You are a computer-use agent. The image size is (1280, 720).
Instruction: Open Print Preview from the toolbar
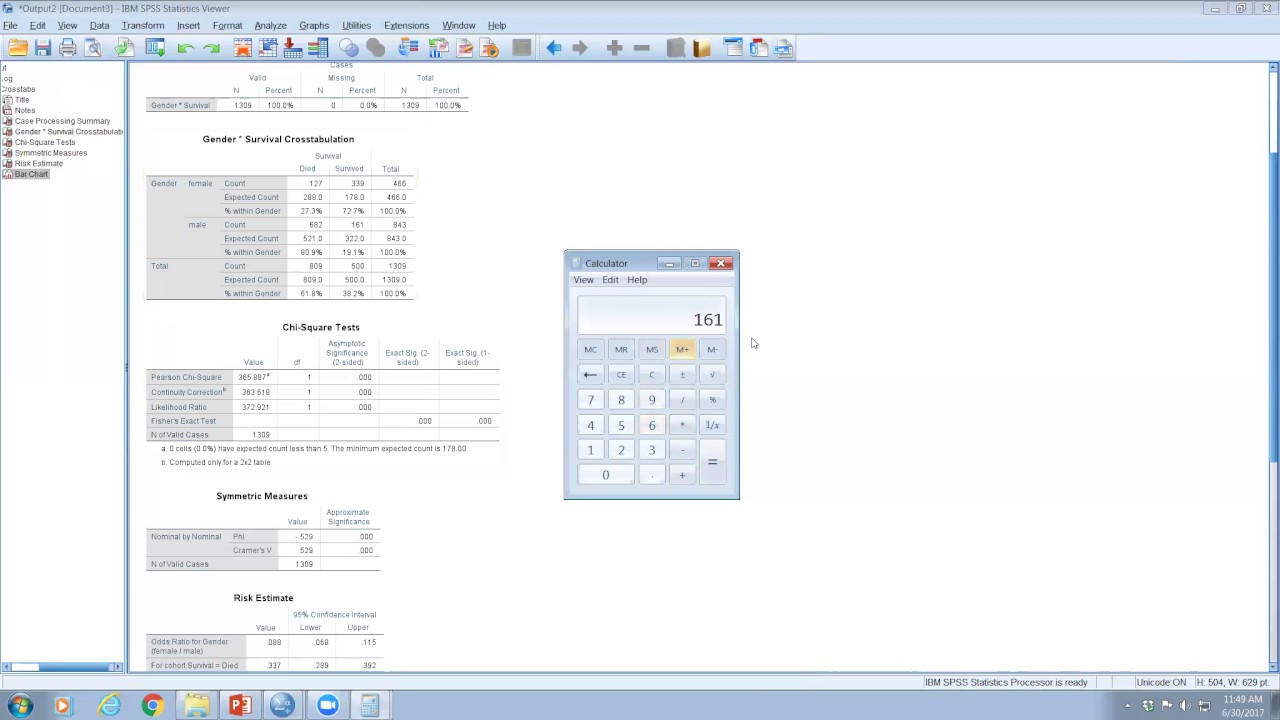tap(93, 47)
